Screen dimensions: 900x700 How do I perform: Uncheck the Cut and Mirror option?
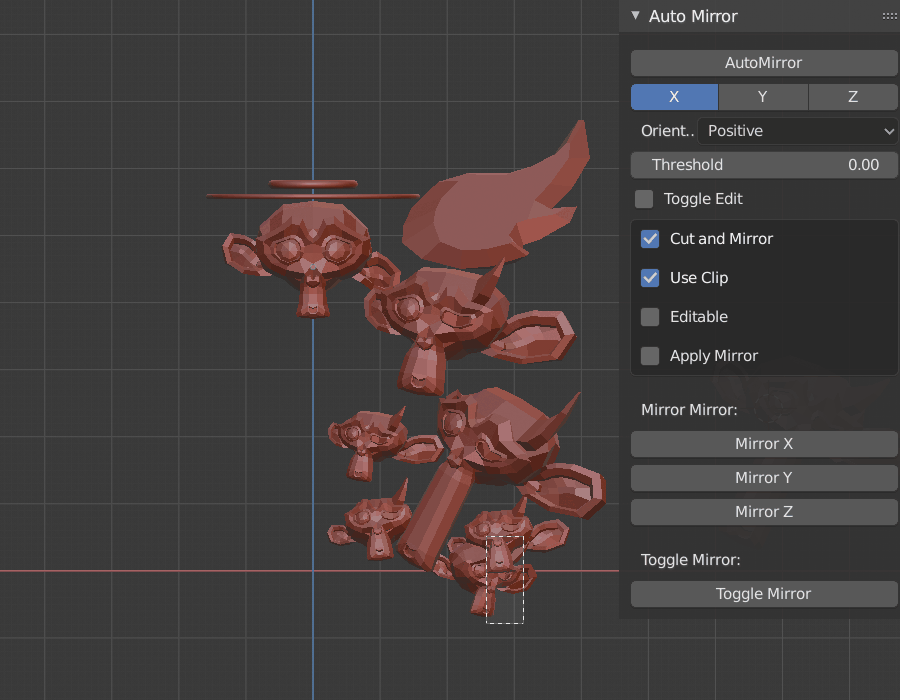pos(649,239)
